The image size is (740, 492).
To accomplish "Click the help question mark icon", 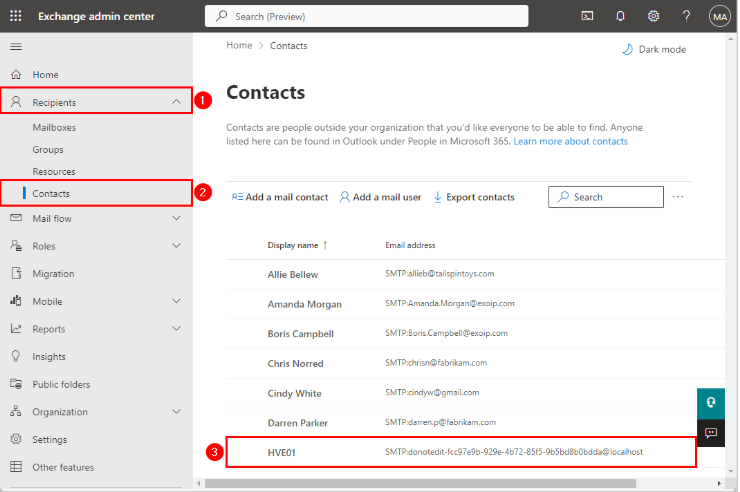I will [686, 16].
